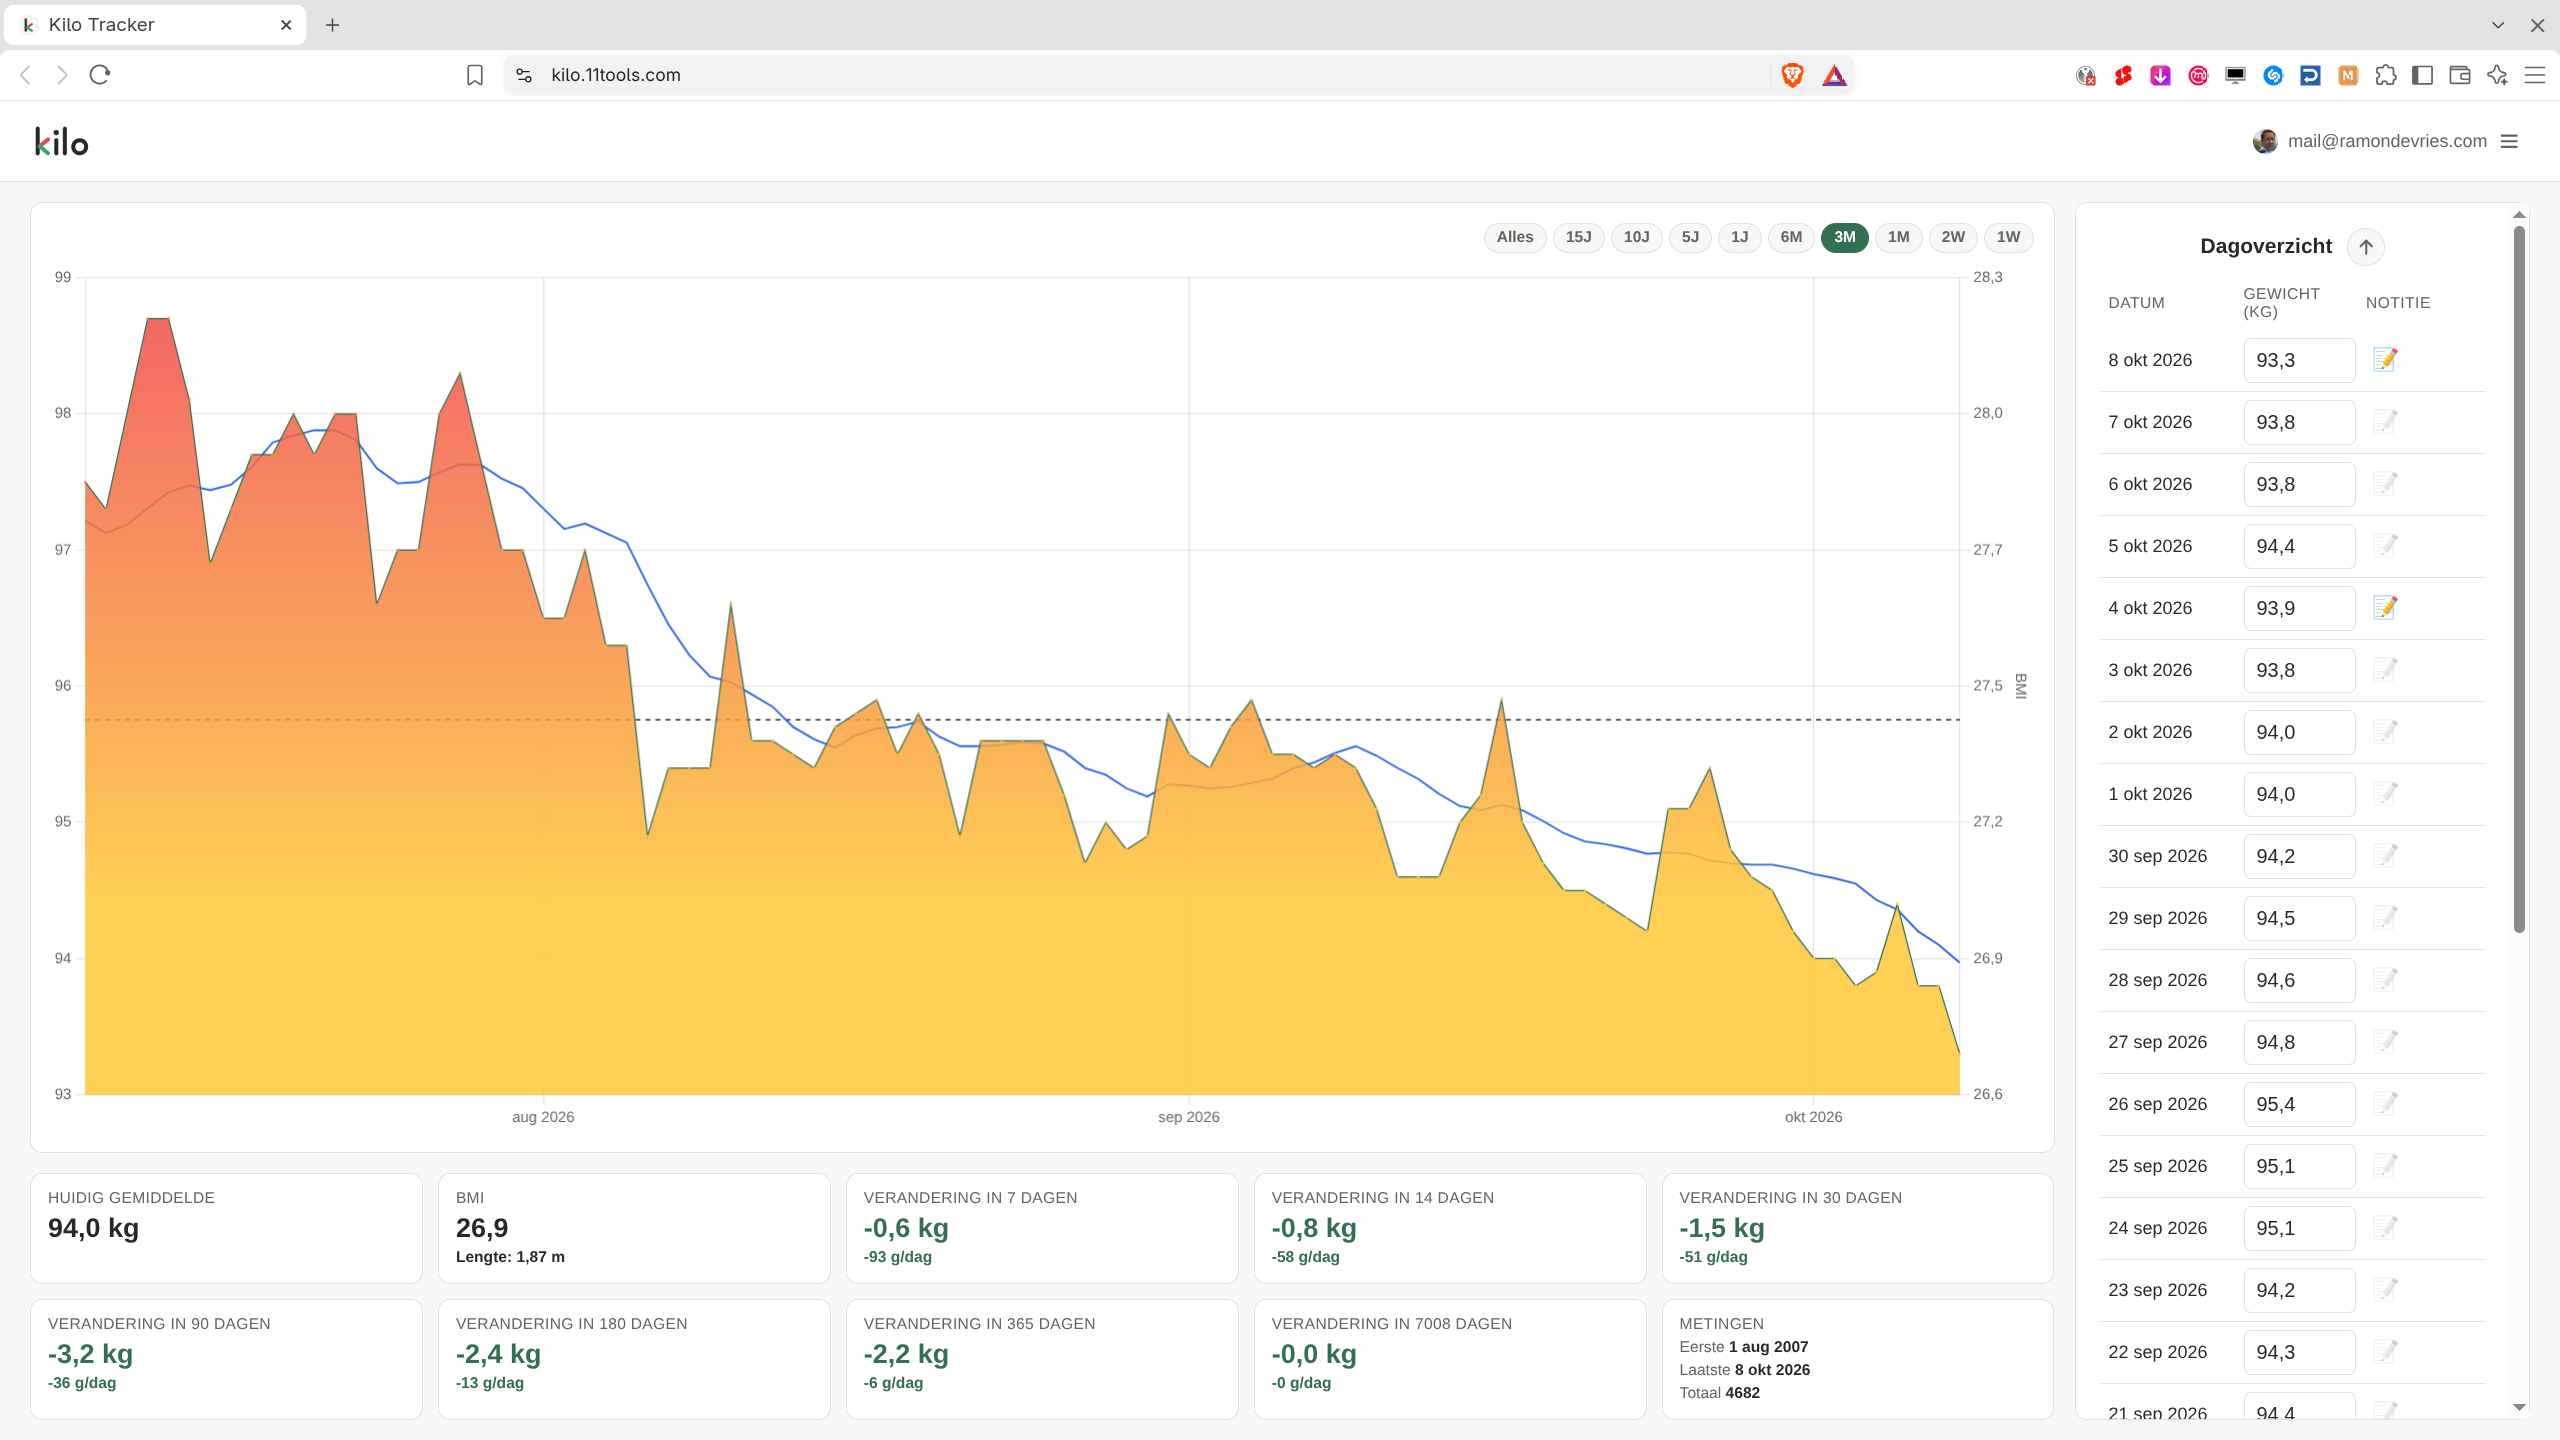Toggle the browser sidebar panel icon
The height and width of the screenshot is (1440, 2560).
pos(2423,75)
